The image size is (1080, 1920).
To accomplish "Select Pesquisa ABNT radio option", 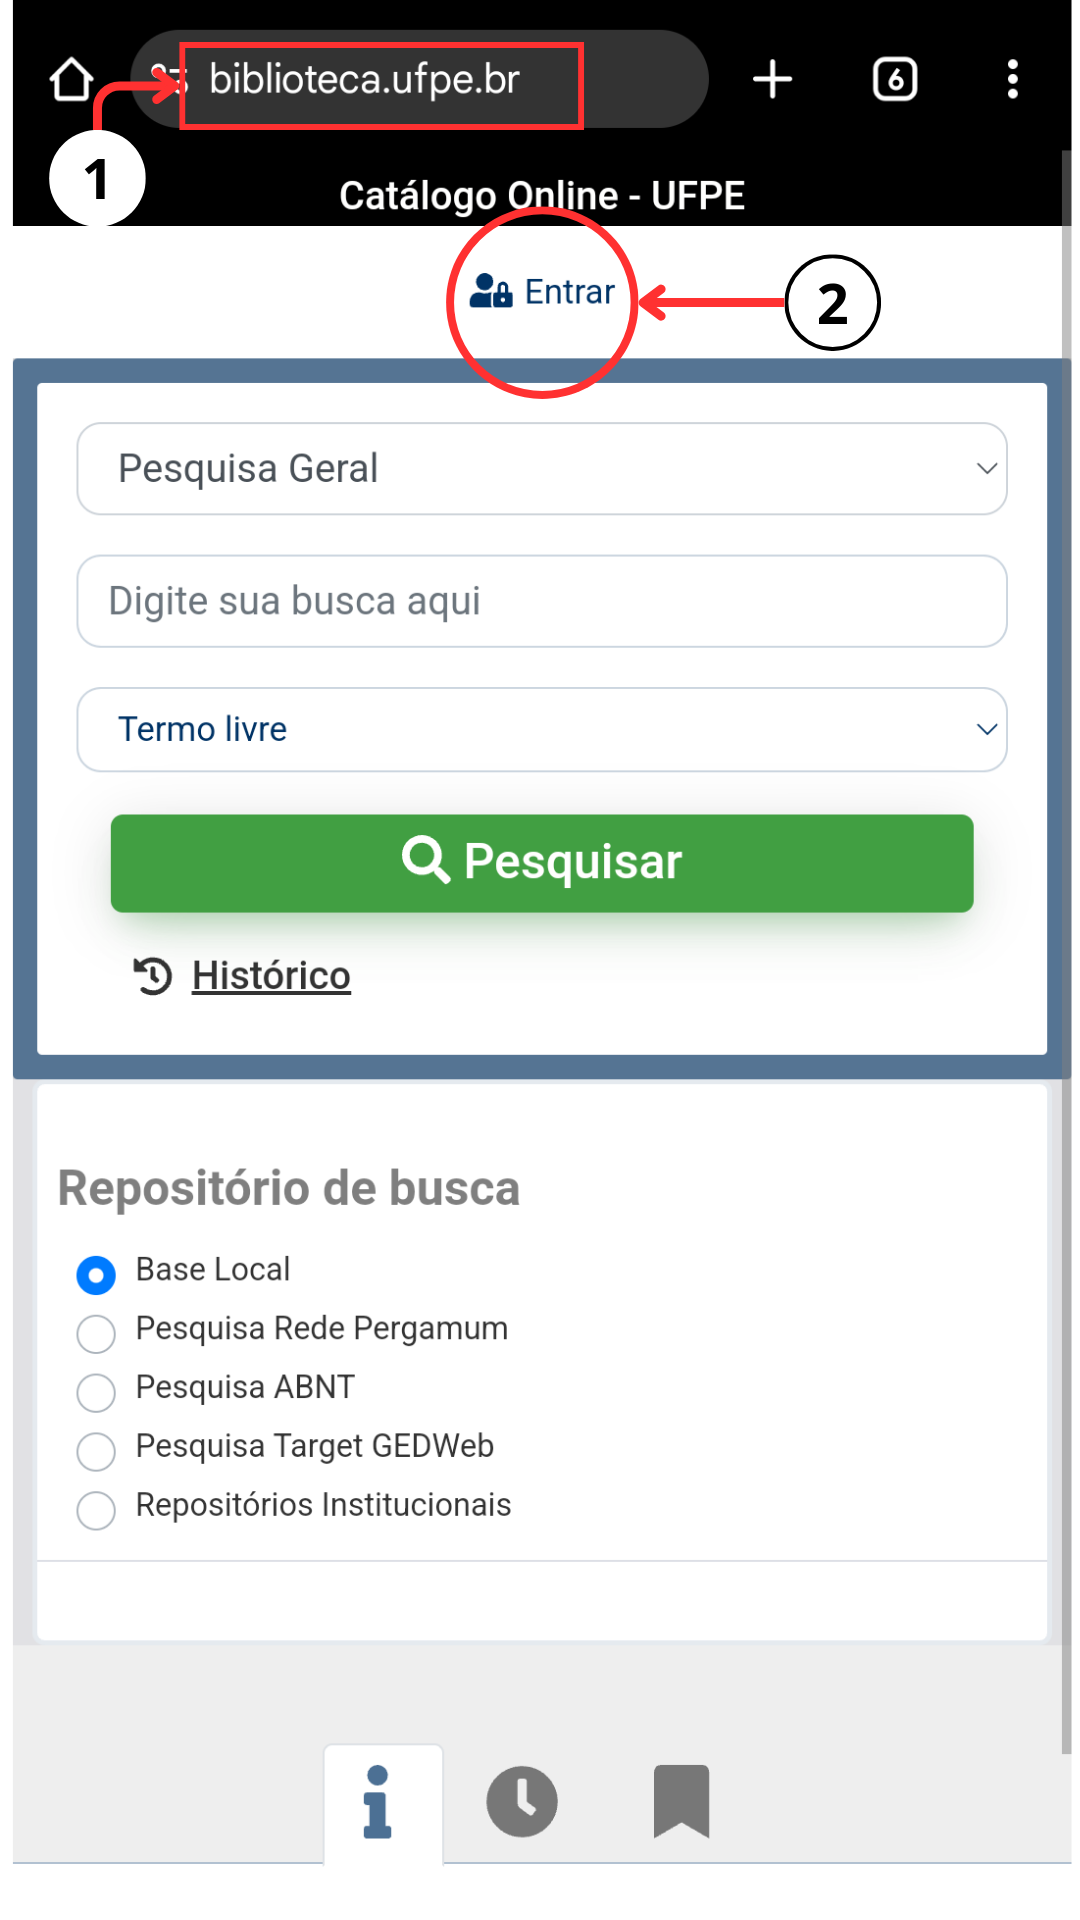I will pos(96,1392).
